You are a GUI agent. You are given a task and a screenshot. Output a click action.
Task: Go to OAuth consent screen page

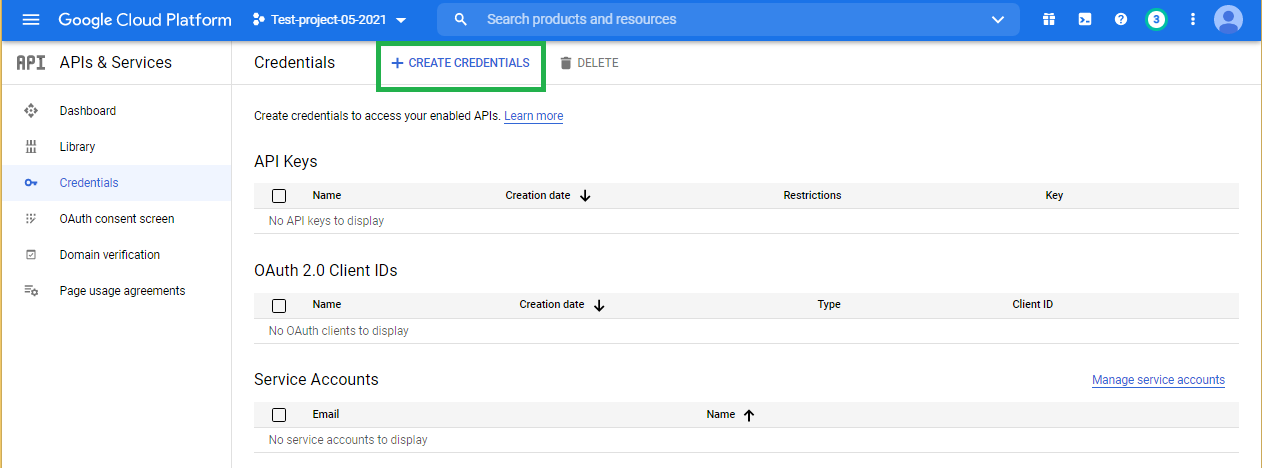tap(116, 219)
